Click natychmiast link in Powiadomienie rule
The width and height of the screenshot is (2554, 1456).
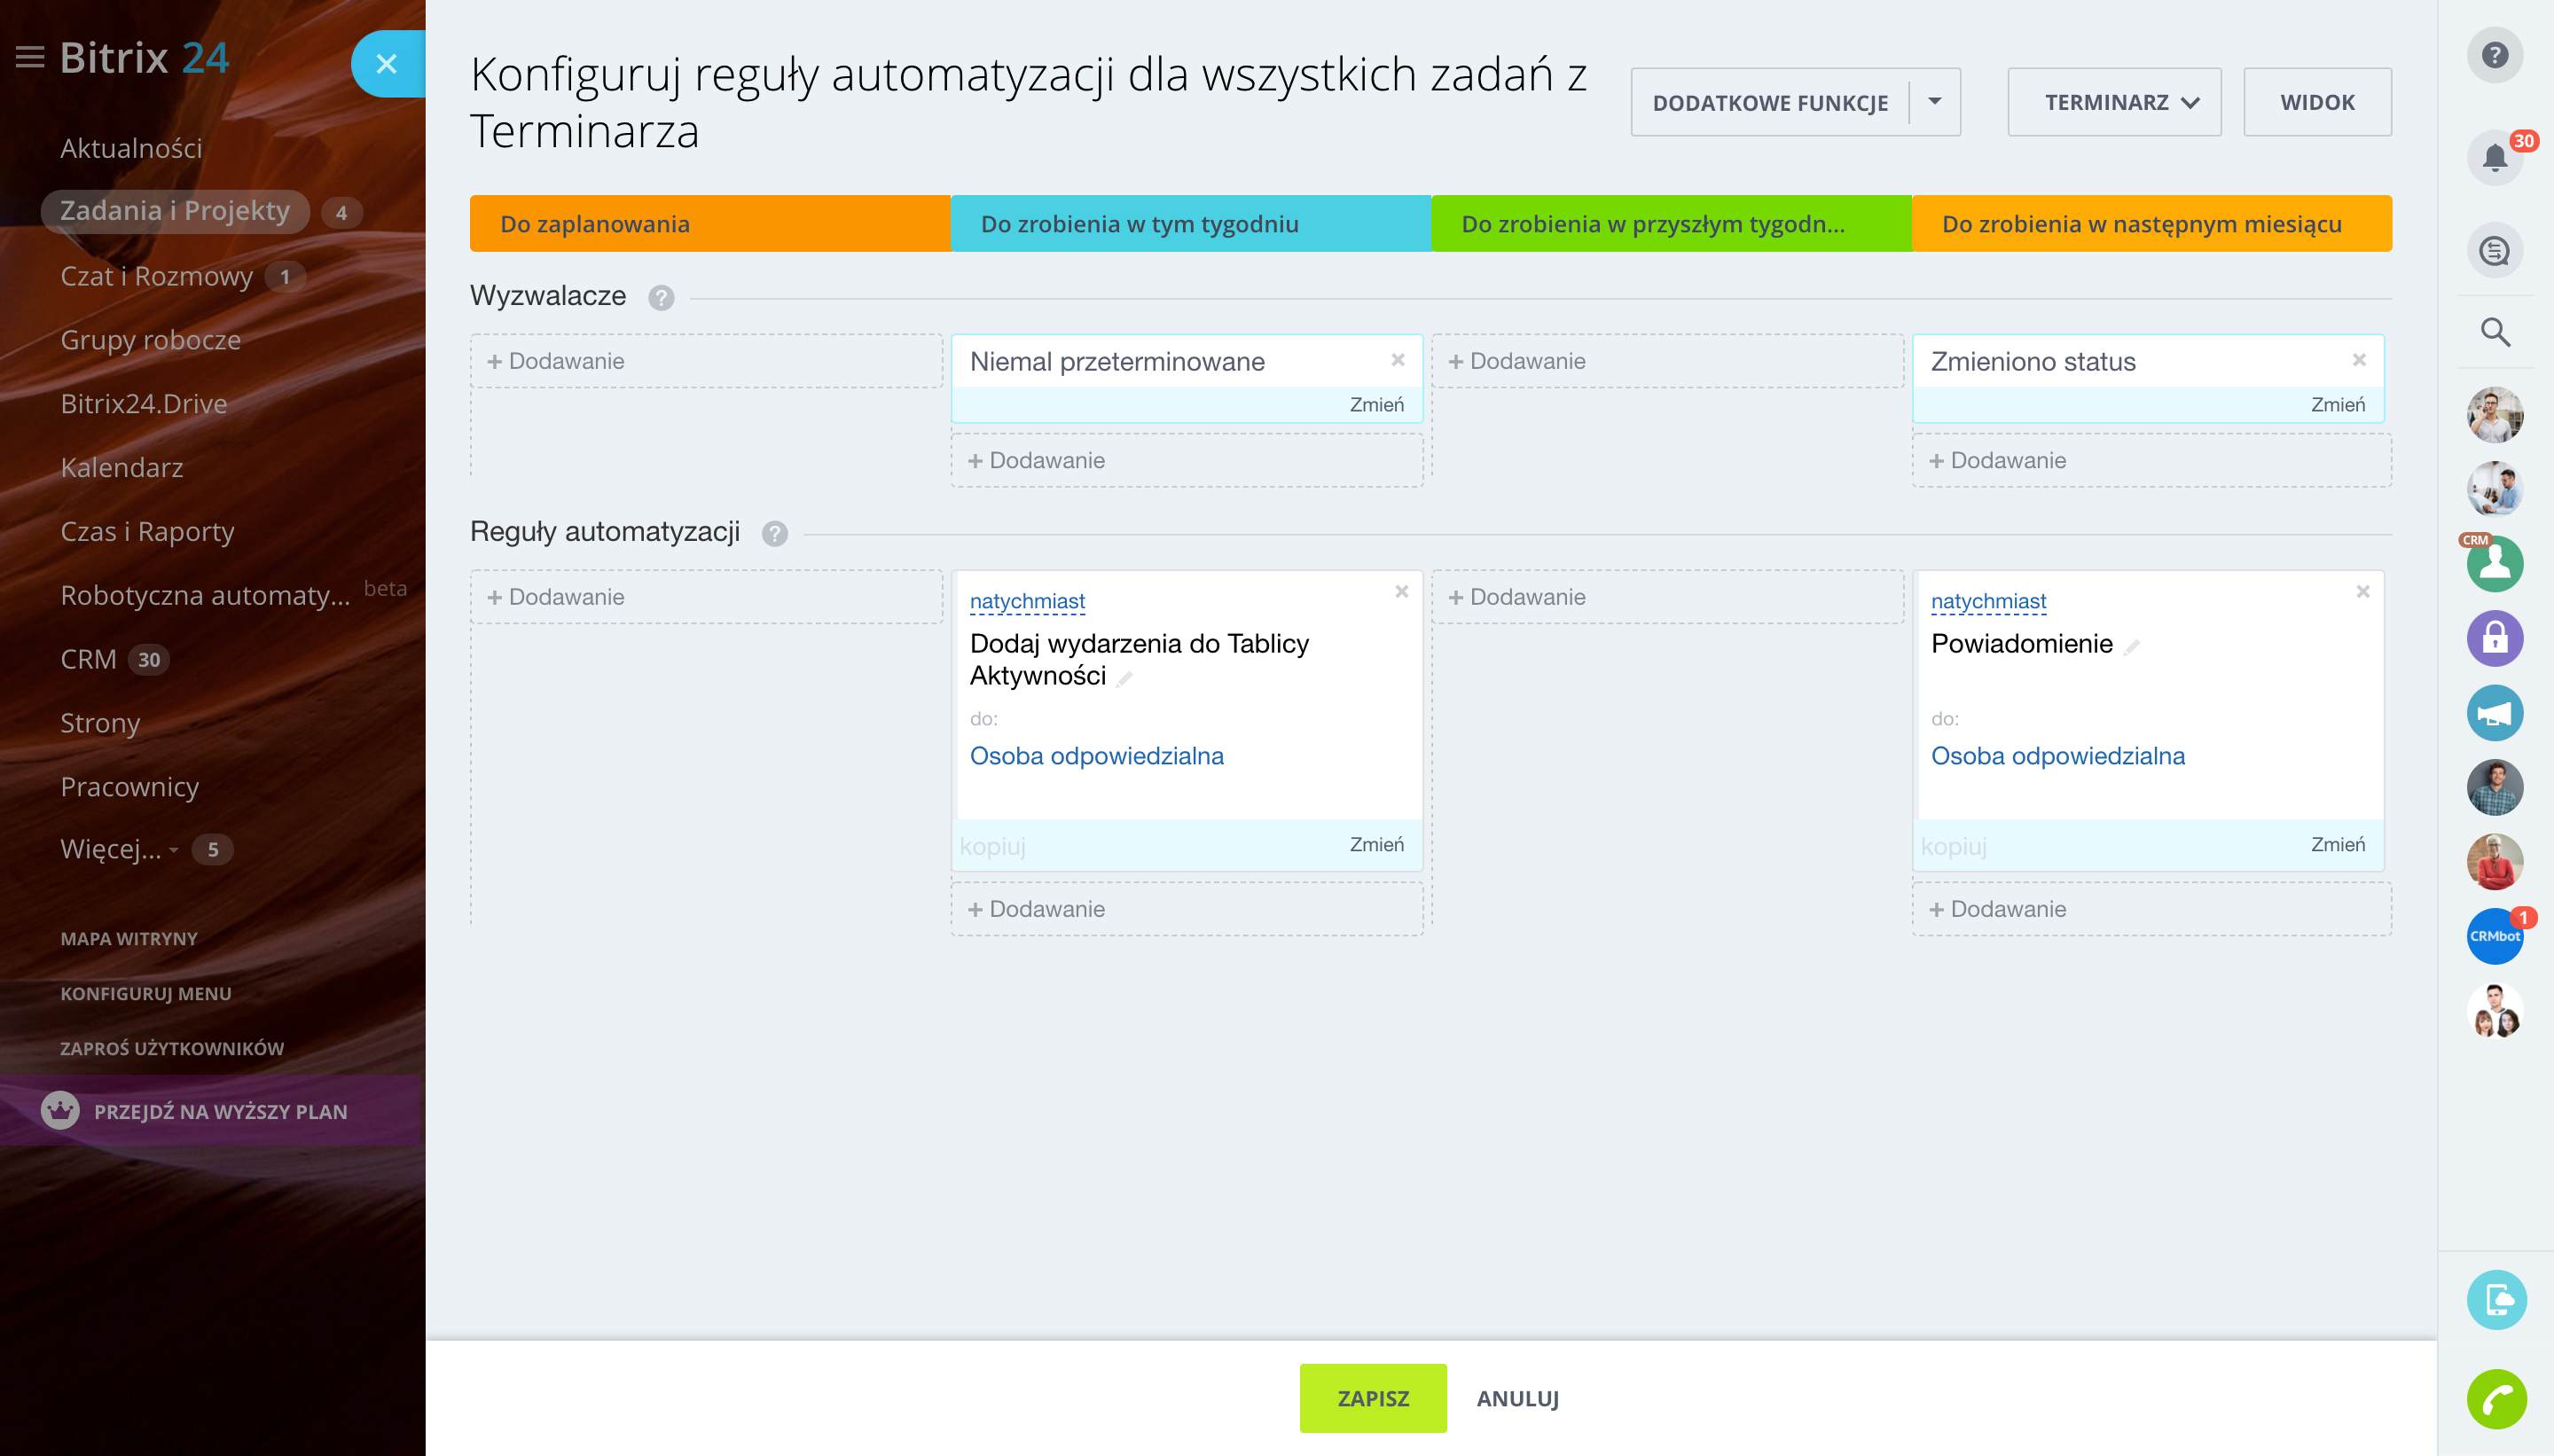pos(1988,601)
